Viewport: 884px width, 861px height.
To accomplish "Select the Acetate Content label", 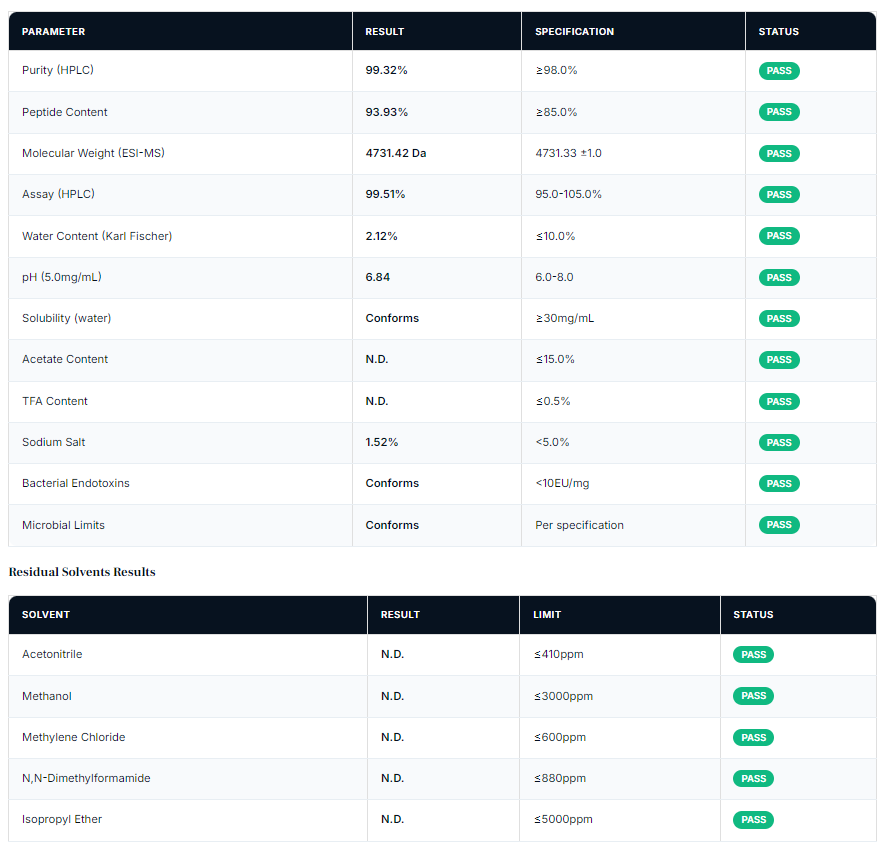I will tap(65, 359).
